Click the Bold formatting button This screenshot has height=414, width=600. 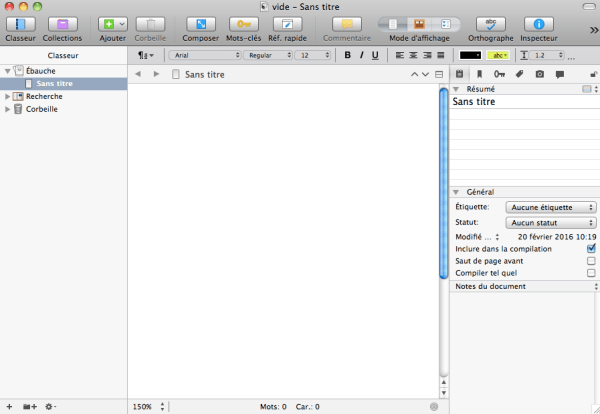pos(347,55)
